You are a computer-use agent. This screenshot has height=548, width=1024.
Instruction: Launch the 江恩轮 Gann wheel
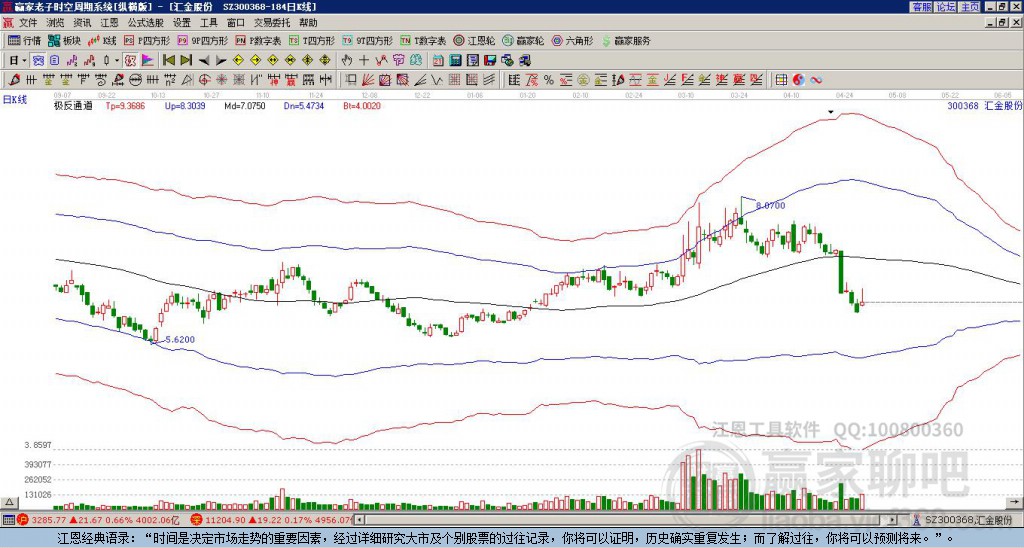coord(474,40)
